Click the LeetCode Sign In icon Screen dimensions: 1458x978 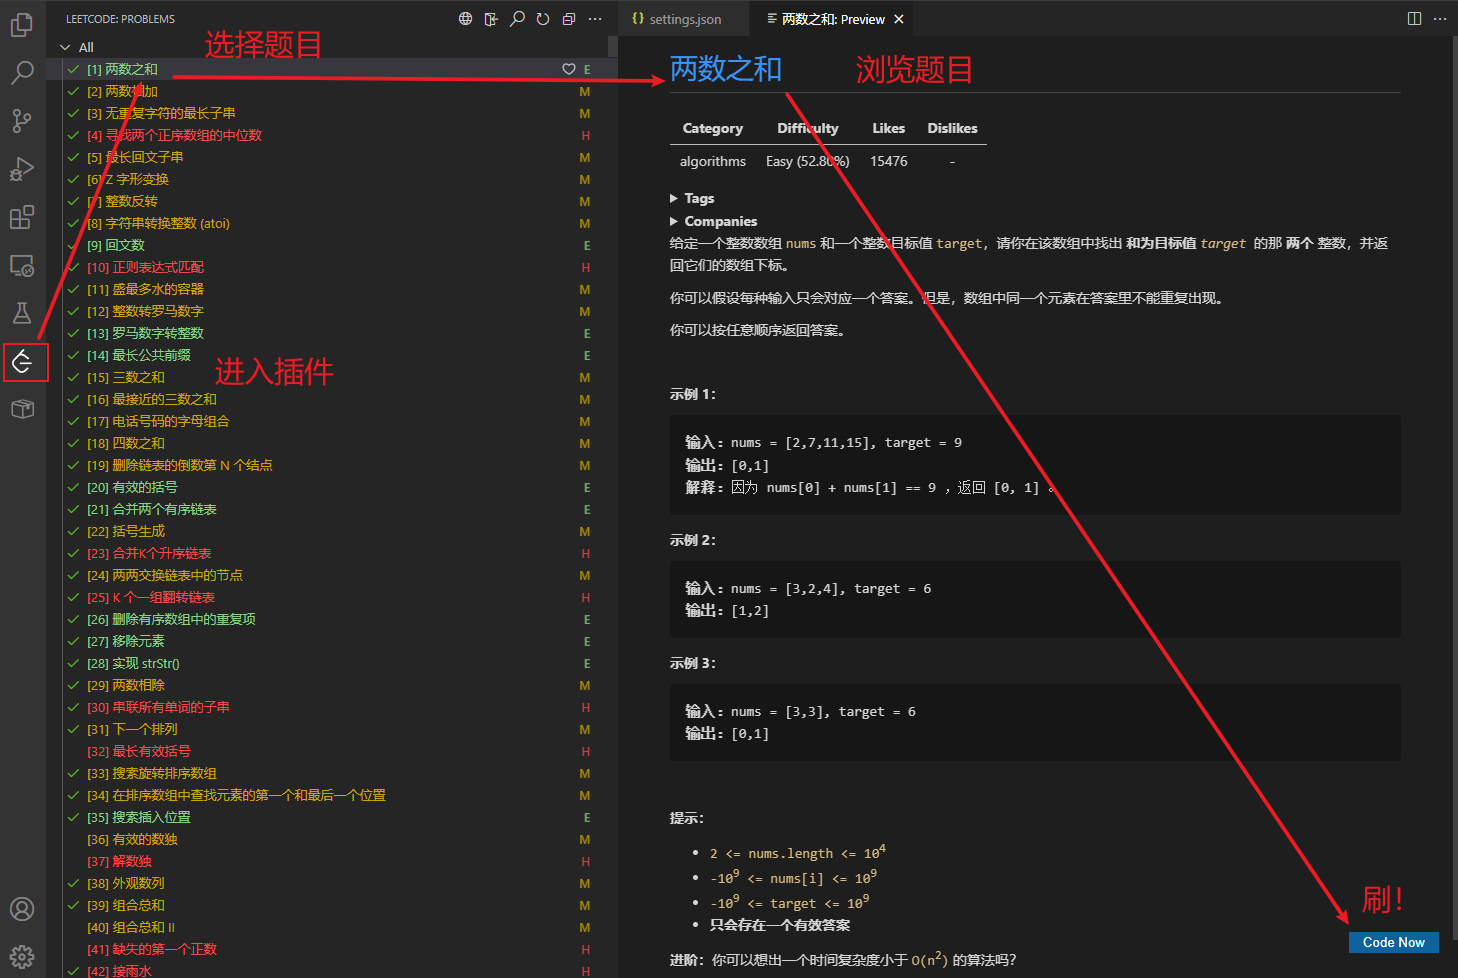click(x=491, y=19)
